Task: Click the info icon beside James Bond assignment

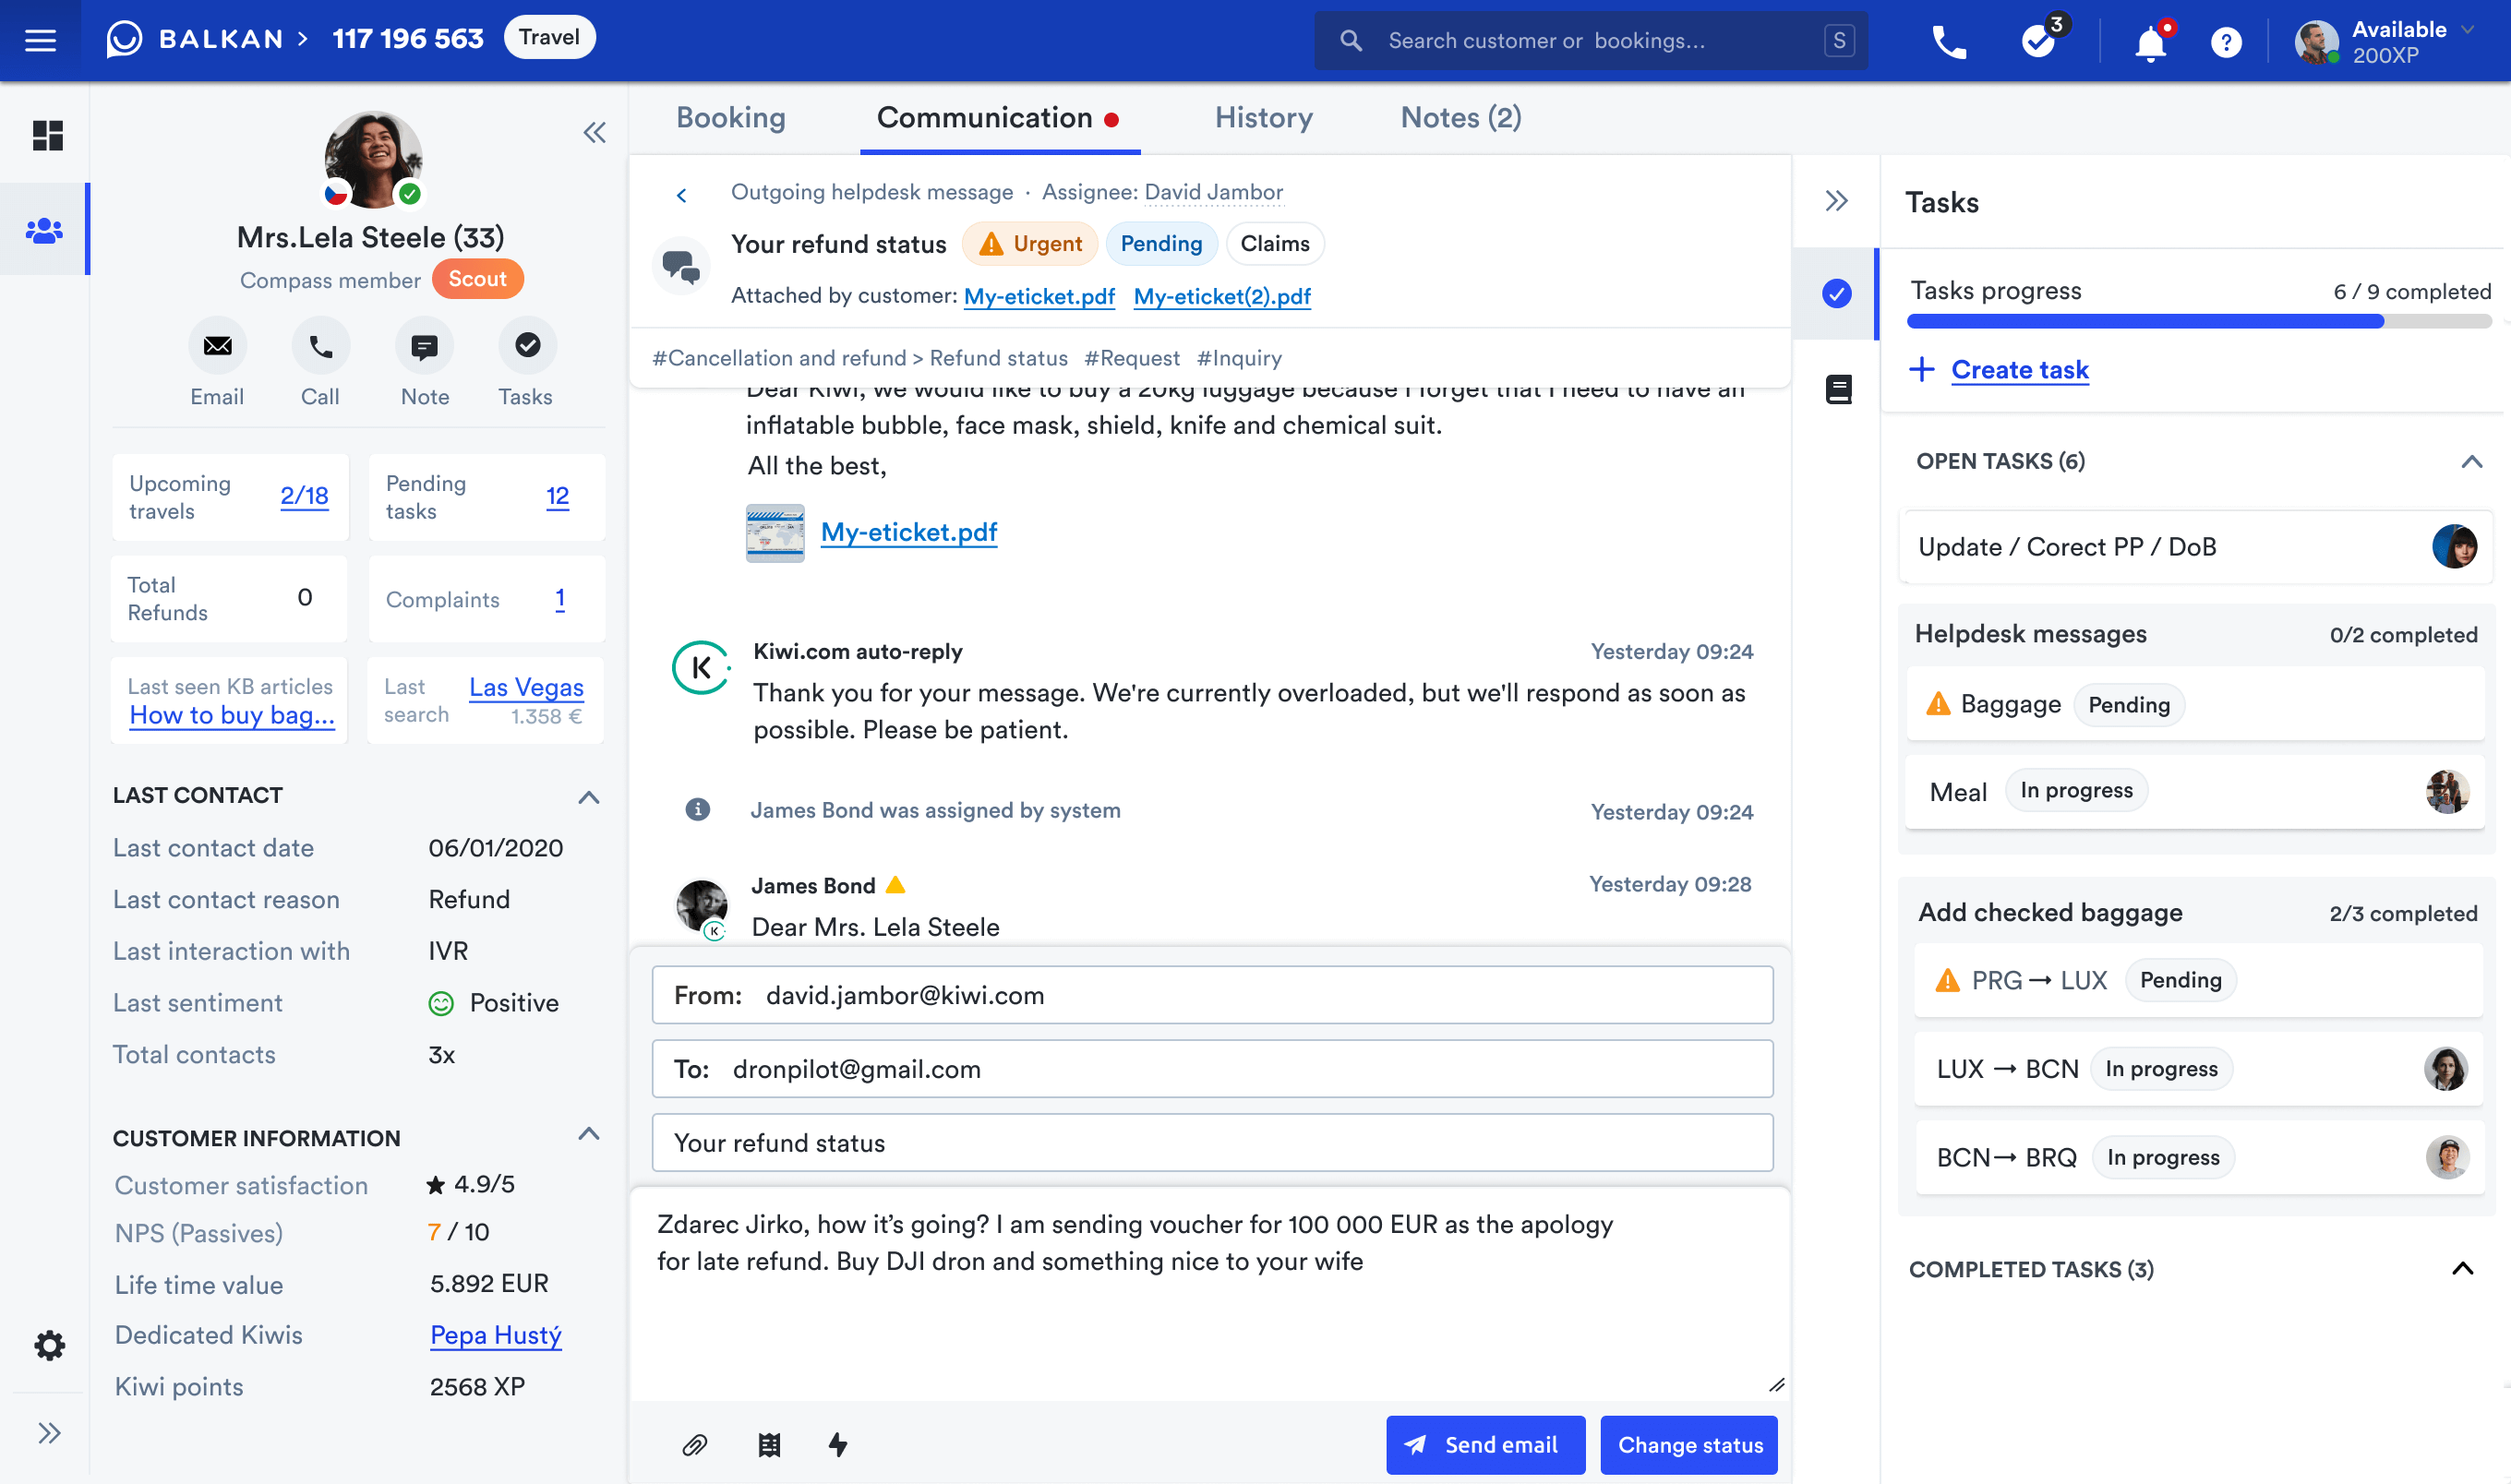Action: click(x=697, y=809)
